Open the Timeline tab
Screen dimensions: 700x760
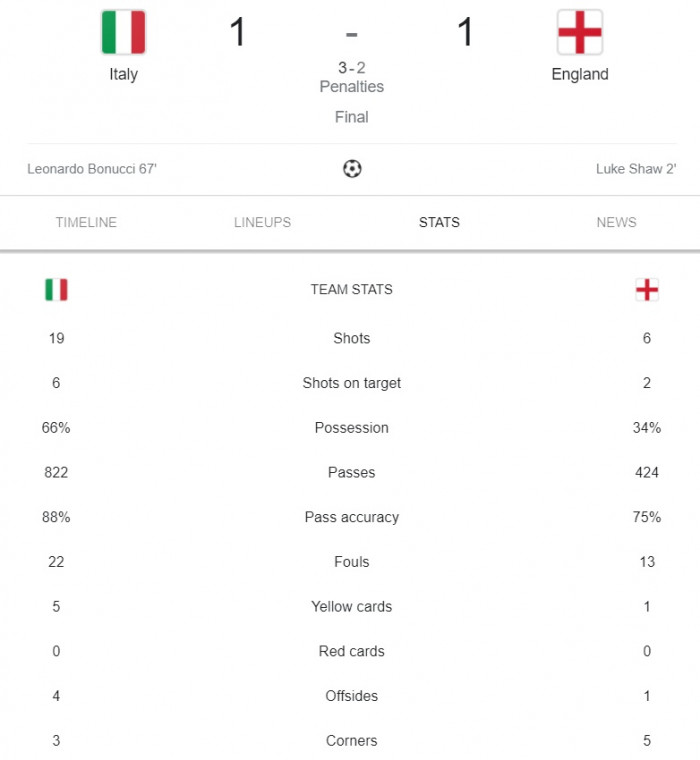coord(86,222)
